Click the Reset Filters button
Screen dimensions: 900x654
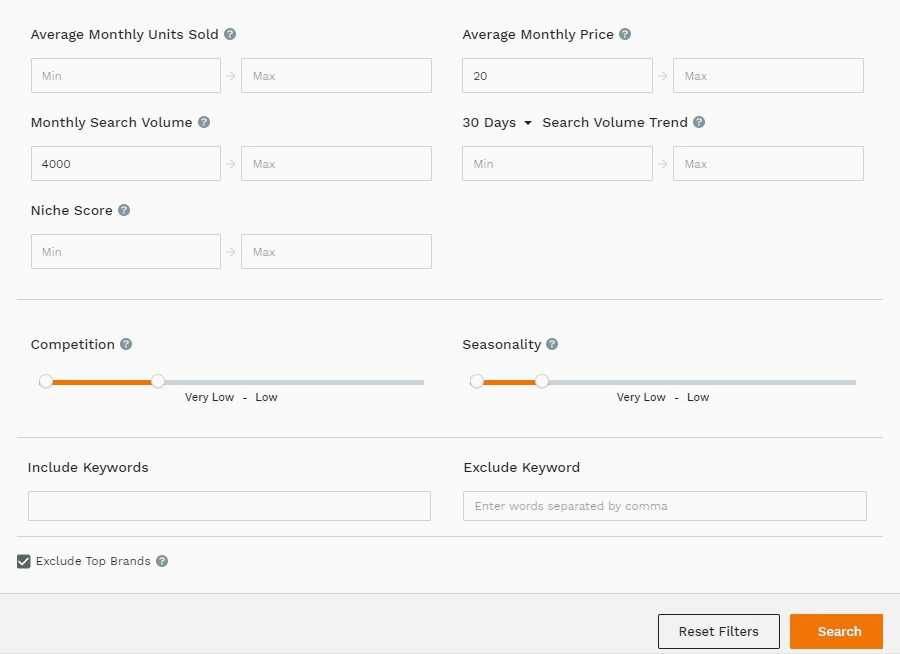[718, 631]
